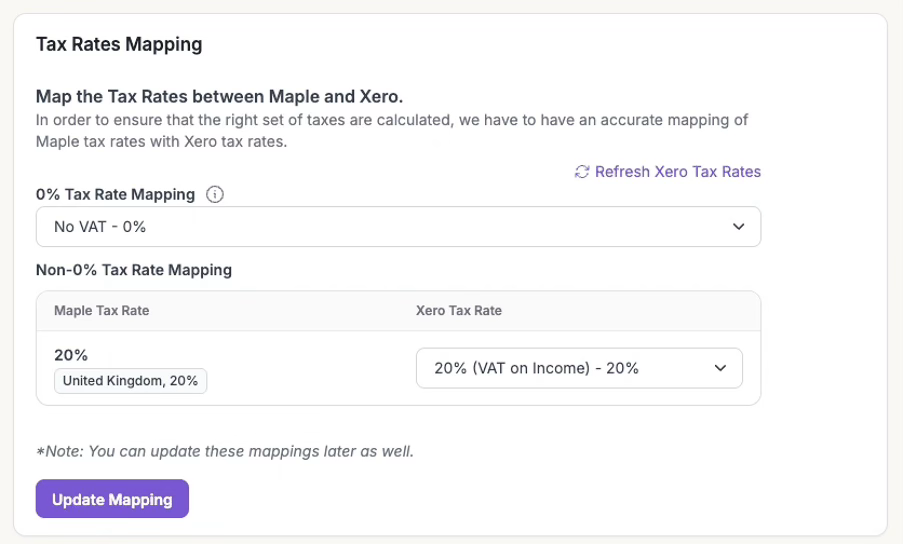
Task: Click the Refresh Xero Tax Rates link
Action: click(x=677, y=172)
